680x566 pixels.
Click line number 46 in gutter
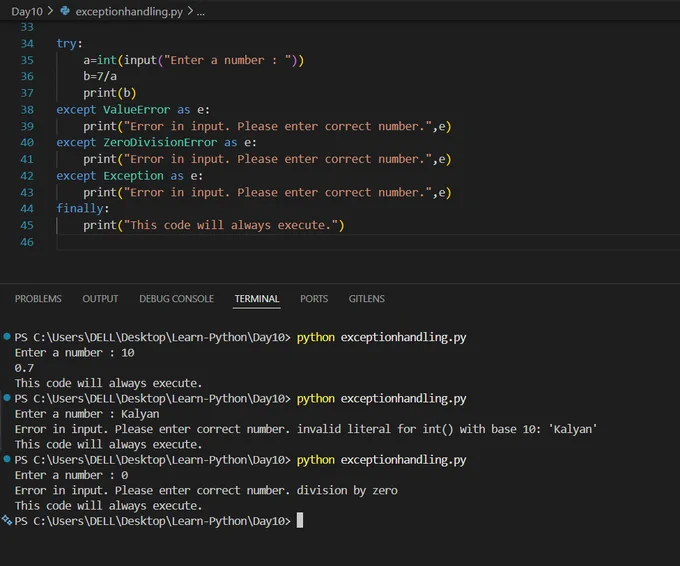point(27,242)
